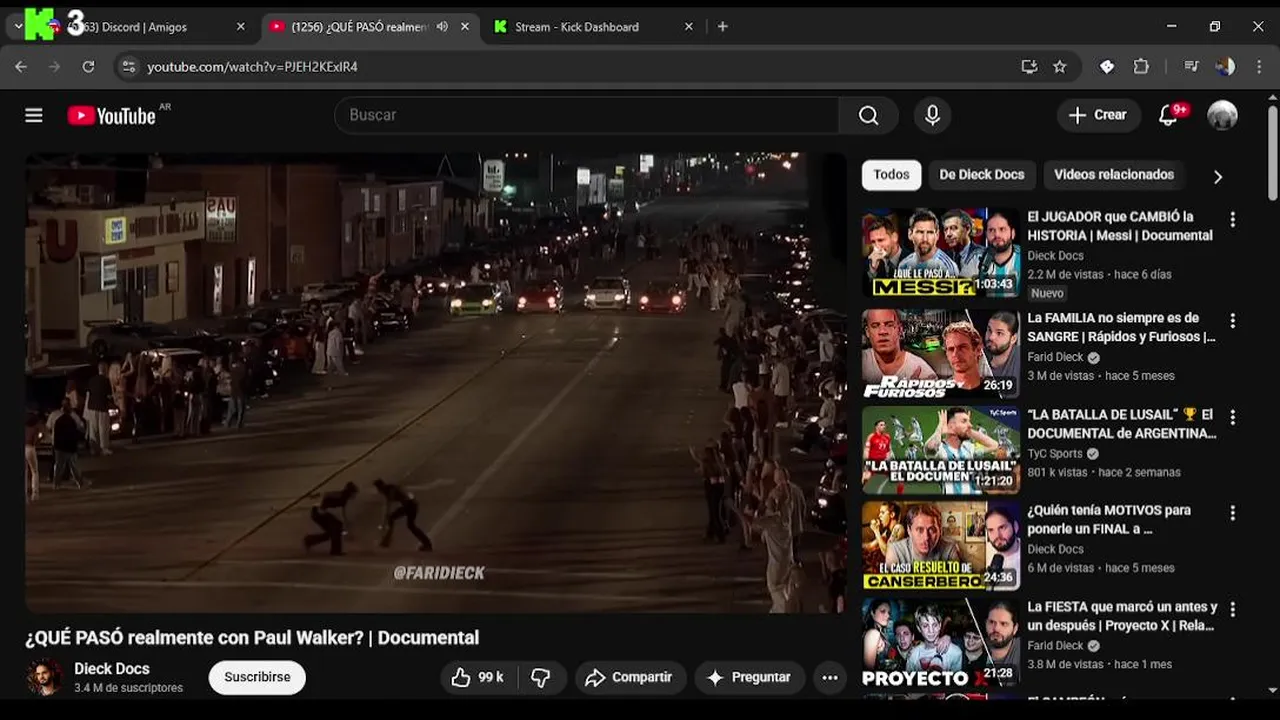Click the address bar URL
The height and width of the screenshot is (720, 1280).
pyautogui.click(x=252, y=67)
